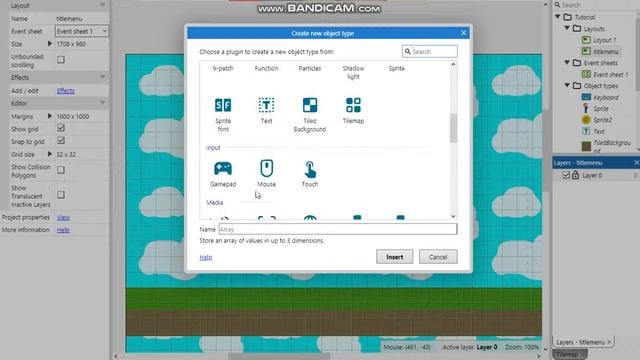Choose the Tiled Background plugin icon

(310, 105)
